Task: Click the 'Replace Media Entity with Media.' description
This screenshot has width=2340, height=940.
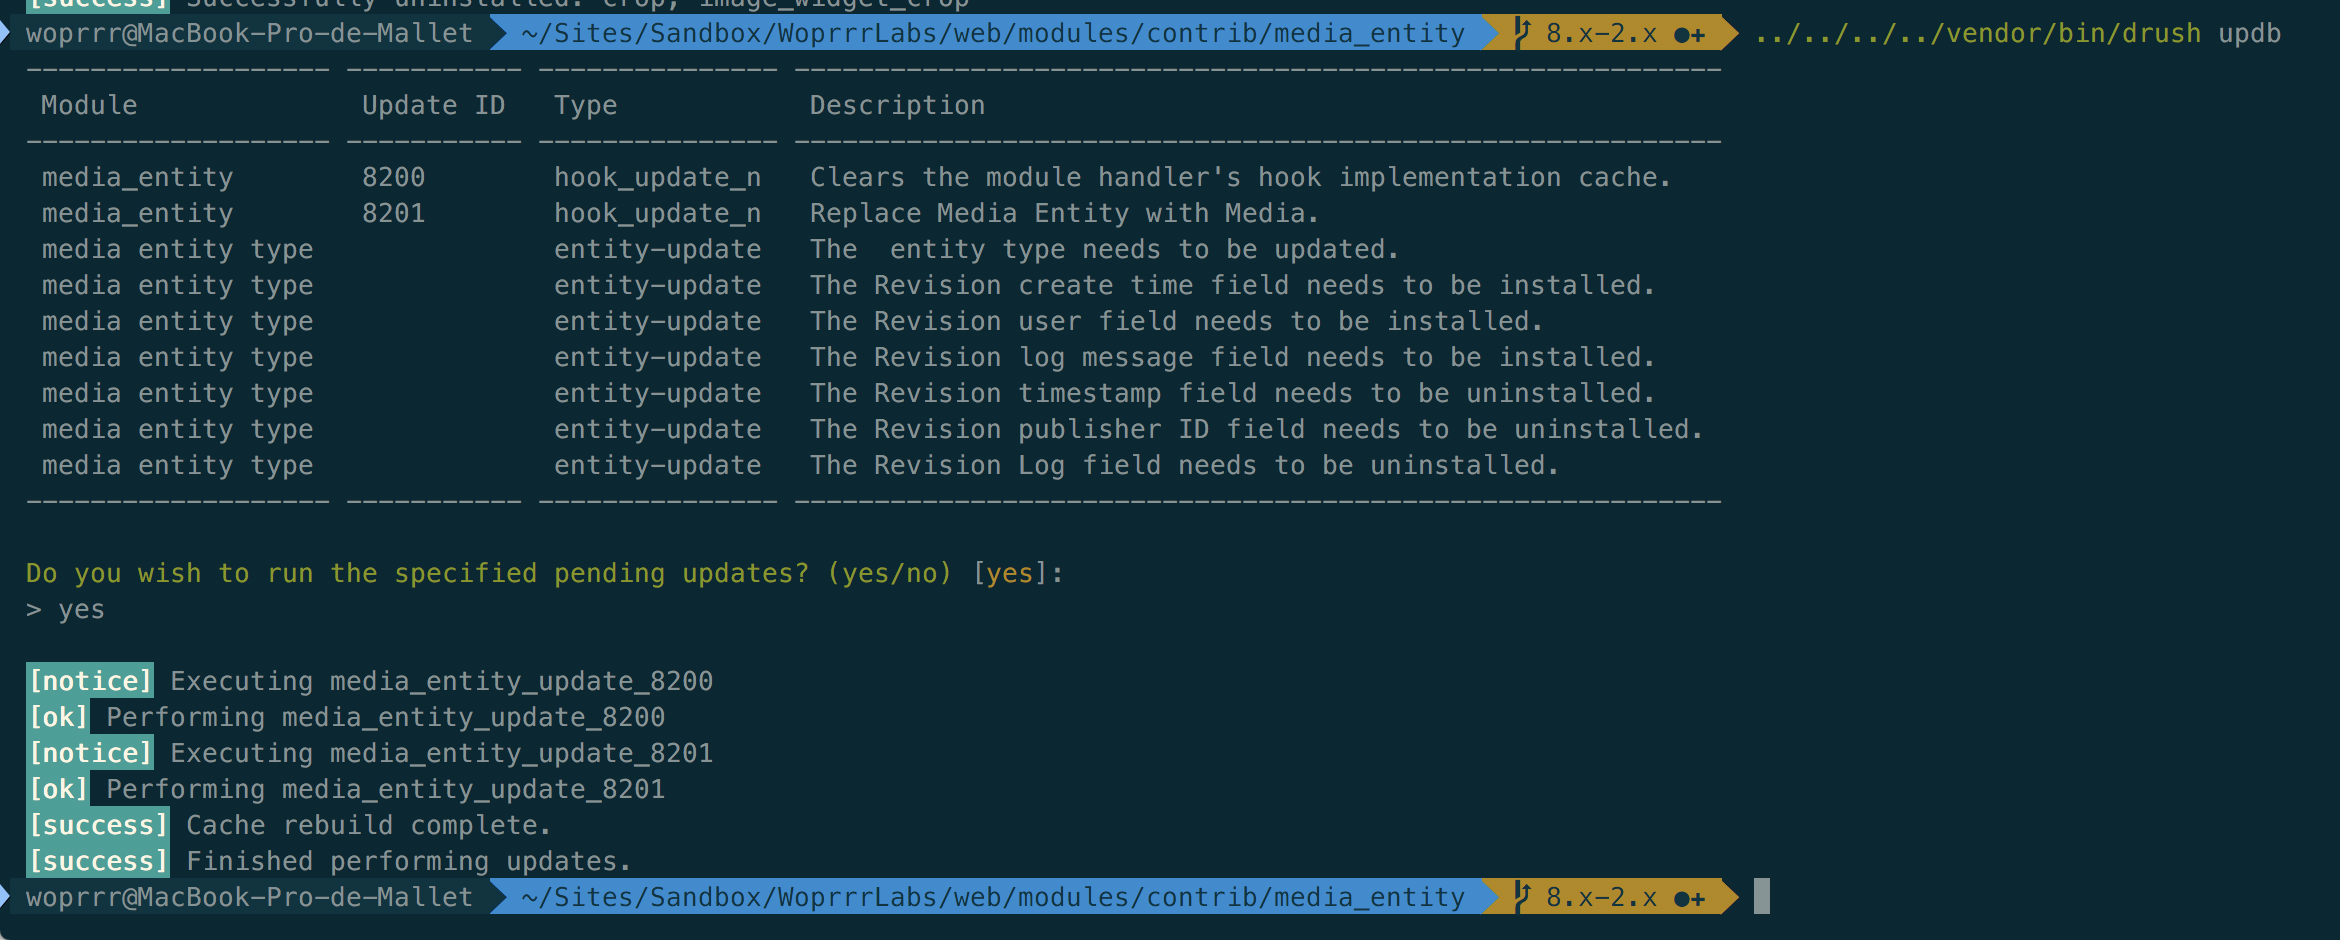Action: pos(1064,213)
